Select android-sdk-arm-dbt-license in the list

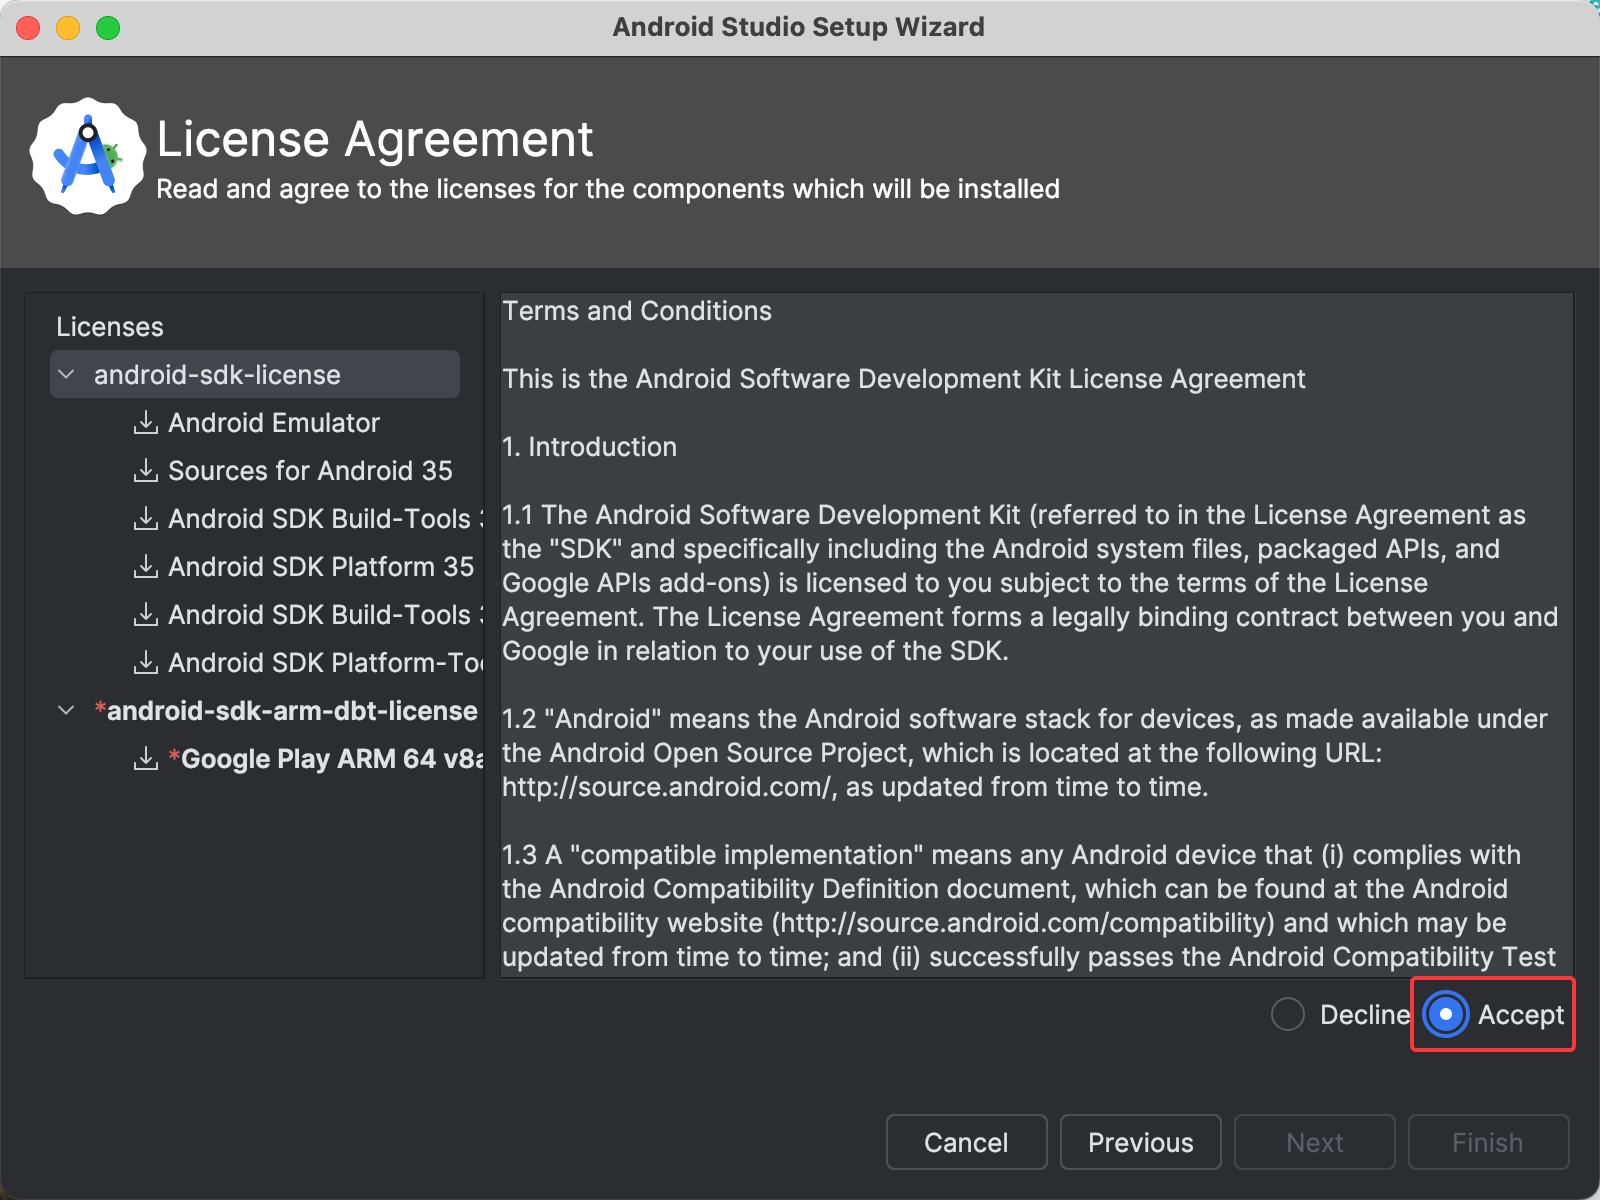(291, 711)
